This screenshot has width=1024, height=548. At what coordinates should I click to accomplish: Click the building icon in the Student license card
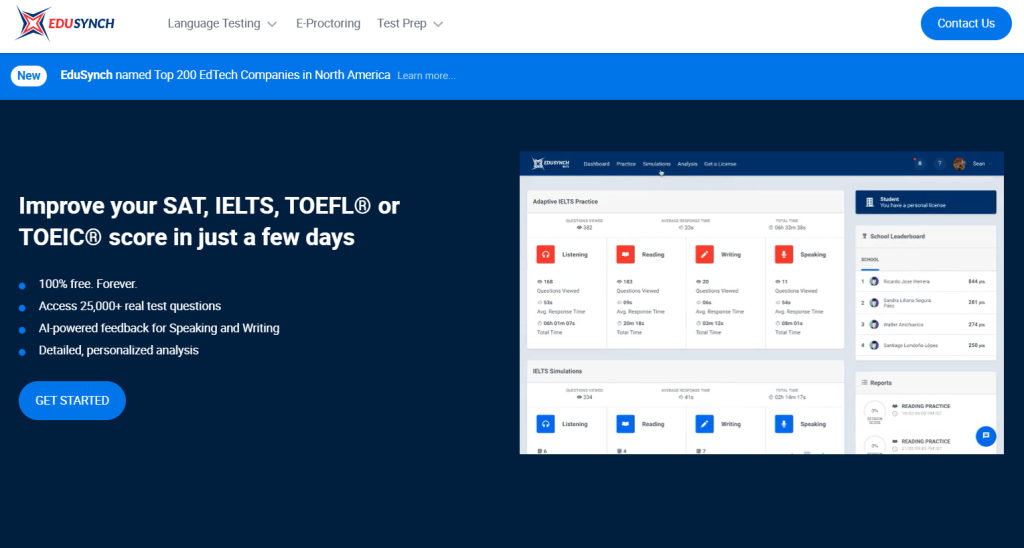869,202
